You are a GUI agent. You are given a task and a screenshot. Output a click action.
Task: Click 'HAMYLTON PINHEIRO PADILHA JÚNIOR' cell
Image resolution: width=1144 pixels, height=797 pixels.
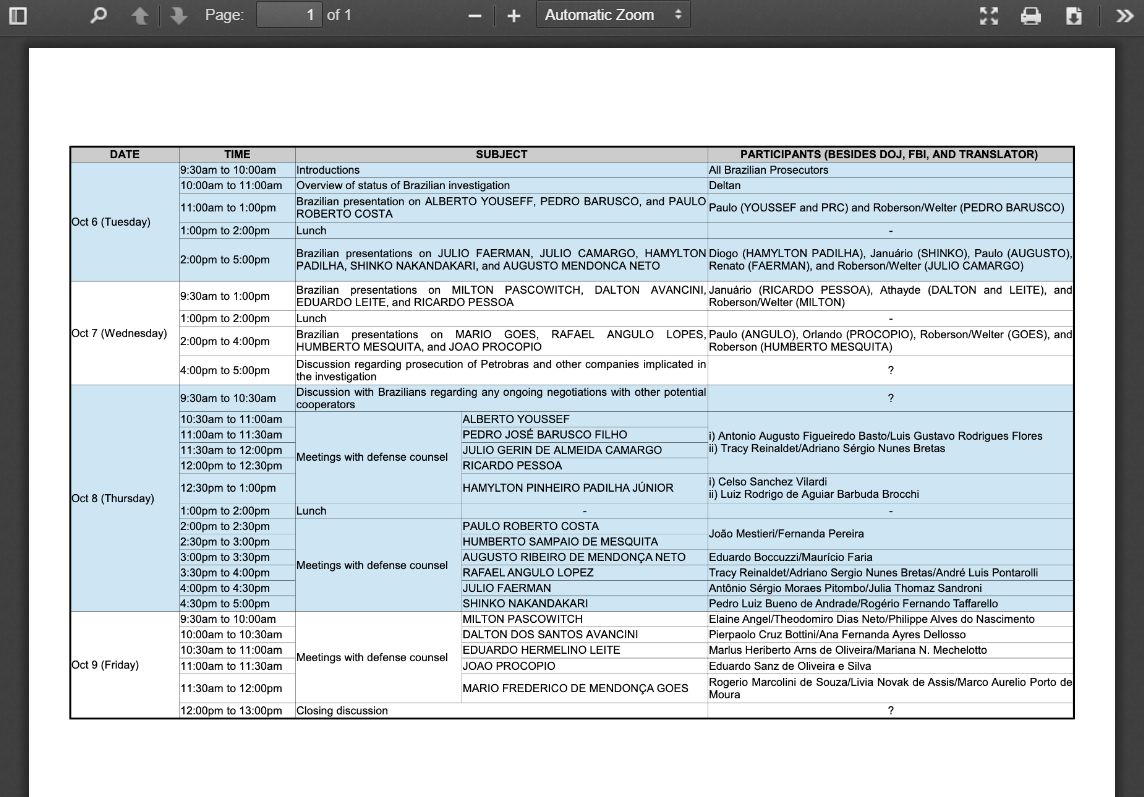[584, 488]
